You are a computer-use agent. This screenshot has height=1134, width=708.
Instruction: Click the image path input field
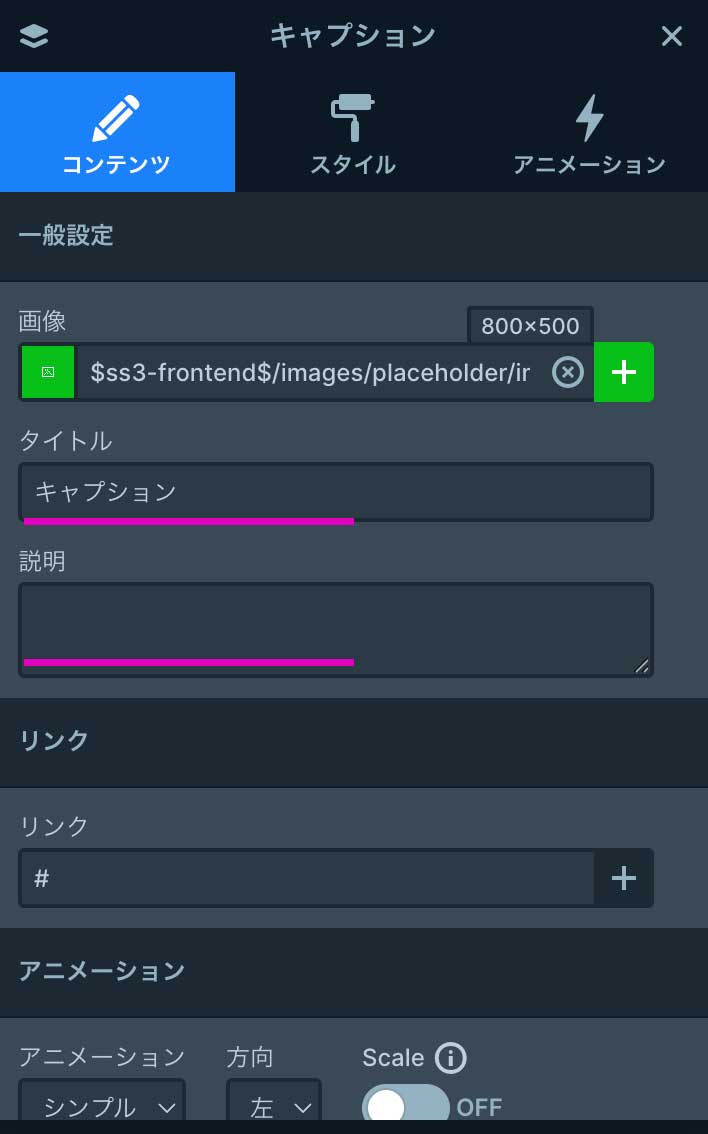(x=310, y=373)
